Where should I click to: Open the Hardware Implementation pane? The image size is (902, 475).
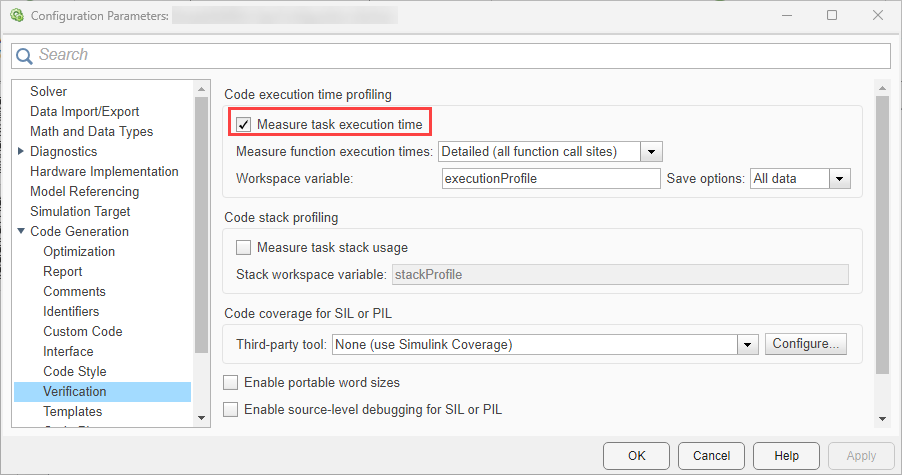click(104, 171)
